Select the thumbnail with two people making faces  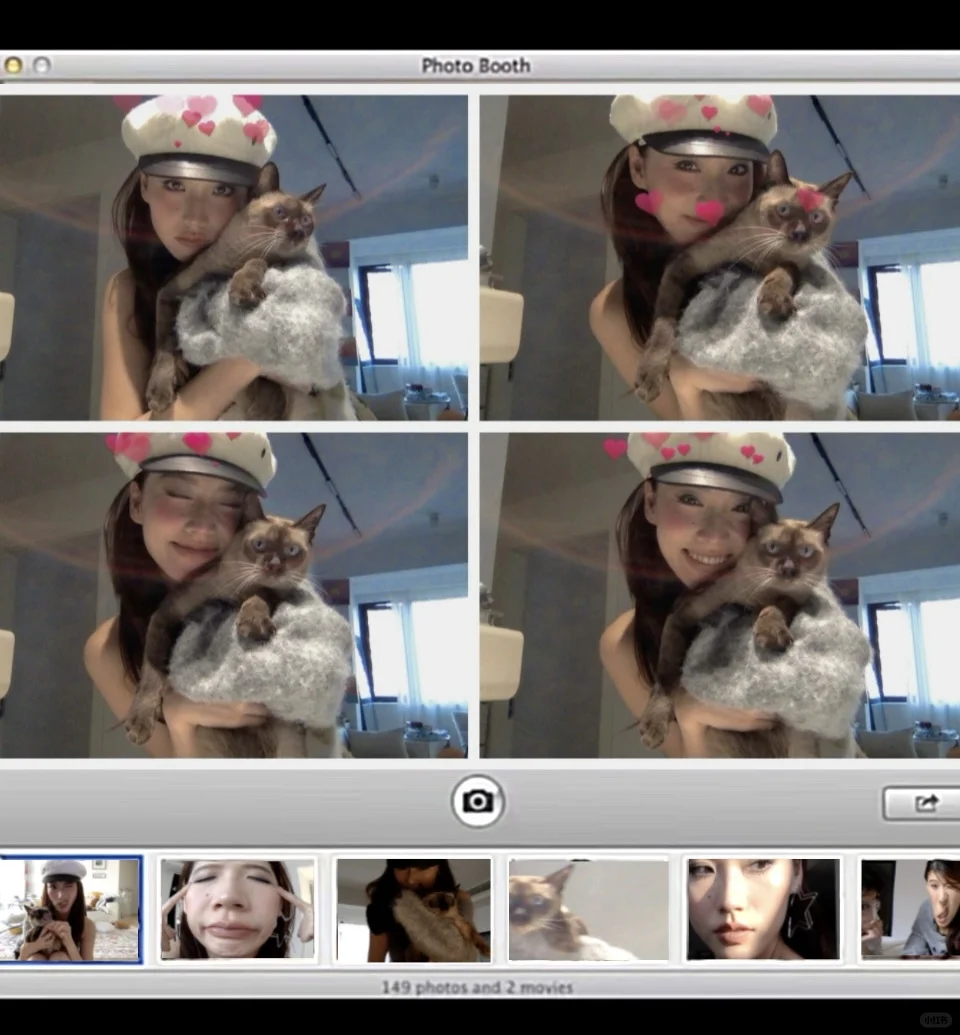tap(910, 909)
